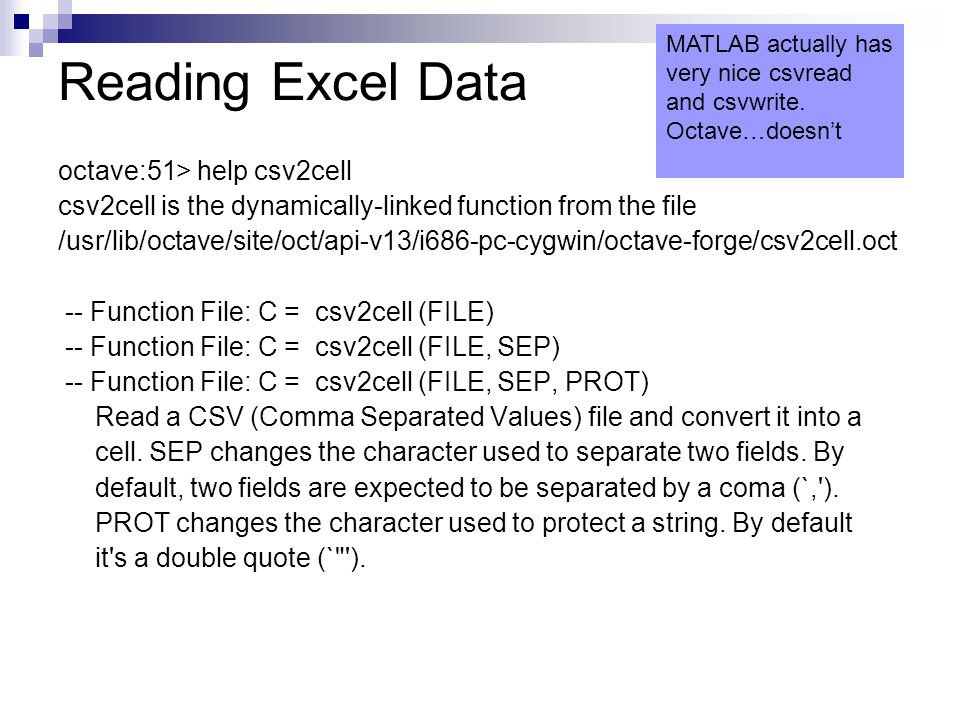The height and width of the screenshot is (720, 960).
Task: Click the 'SEP changes the character' line
Action: [470, 452]
